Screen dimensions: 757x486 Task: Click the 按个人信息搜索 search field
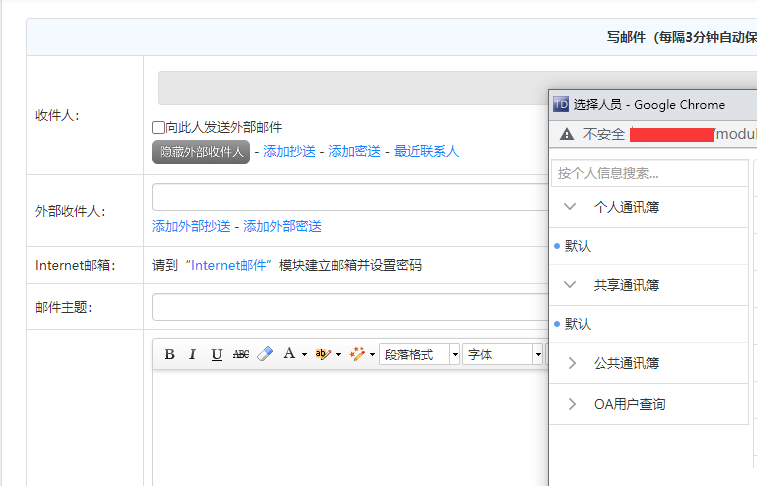pyautogui.click(x=649, y=174)
